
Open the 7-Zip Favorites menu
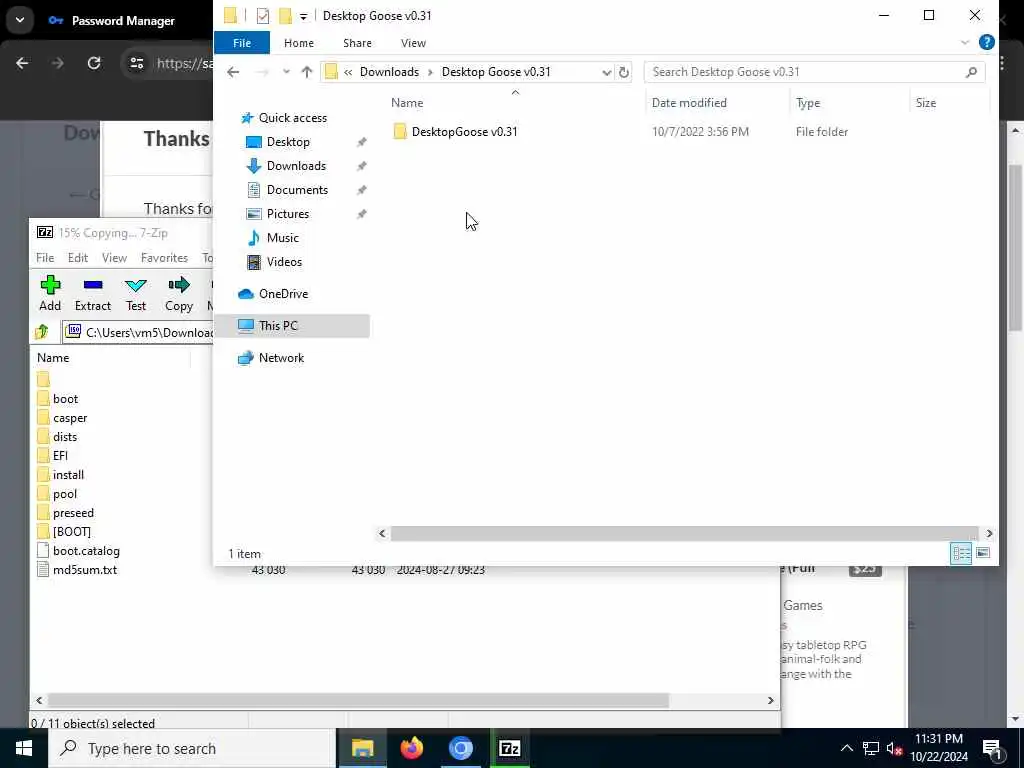164,257
